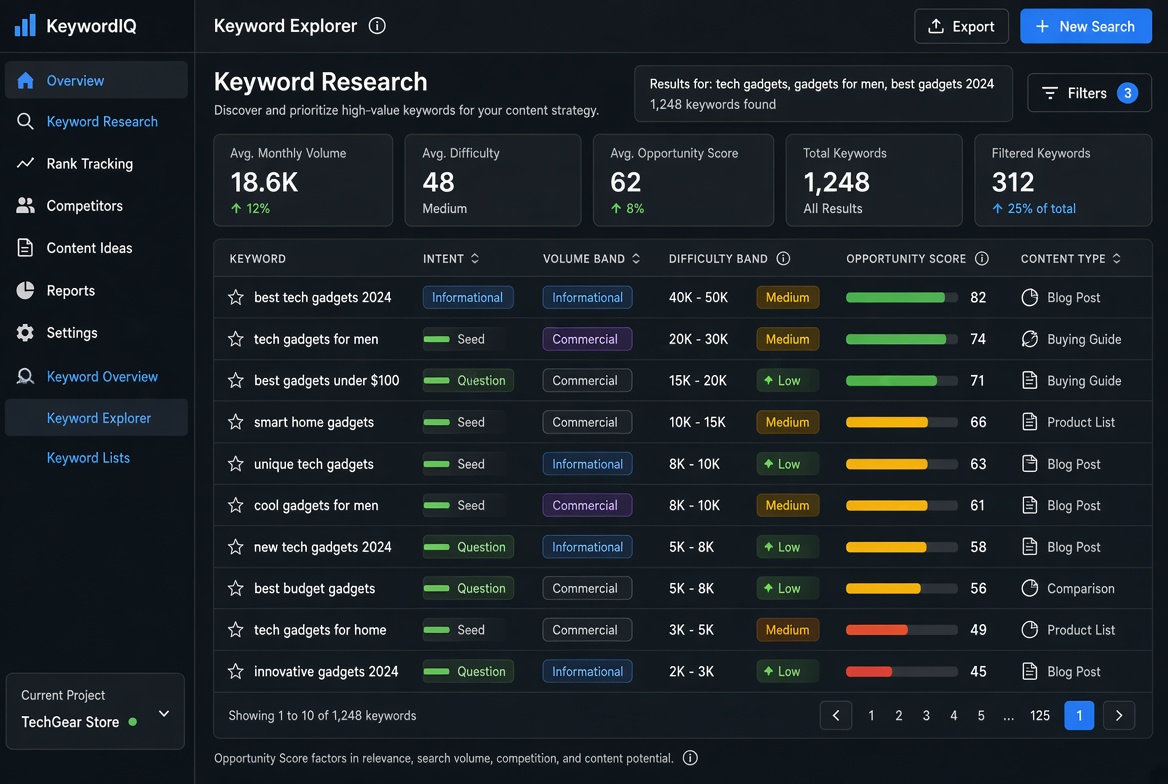This screenshot has width=1168, height=784.
Task: Select highlighted current page 1 button
Action: (x=1079, y=715)
